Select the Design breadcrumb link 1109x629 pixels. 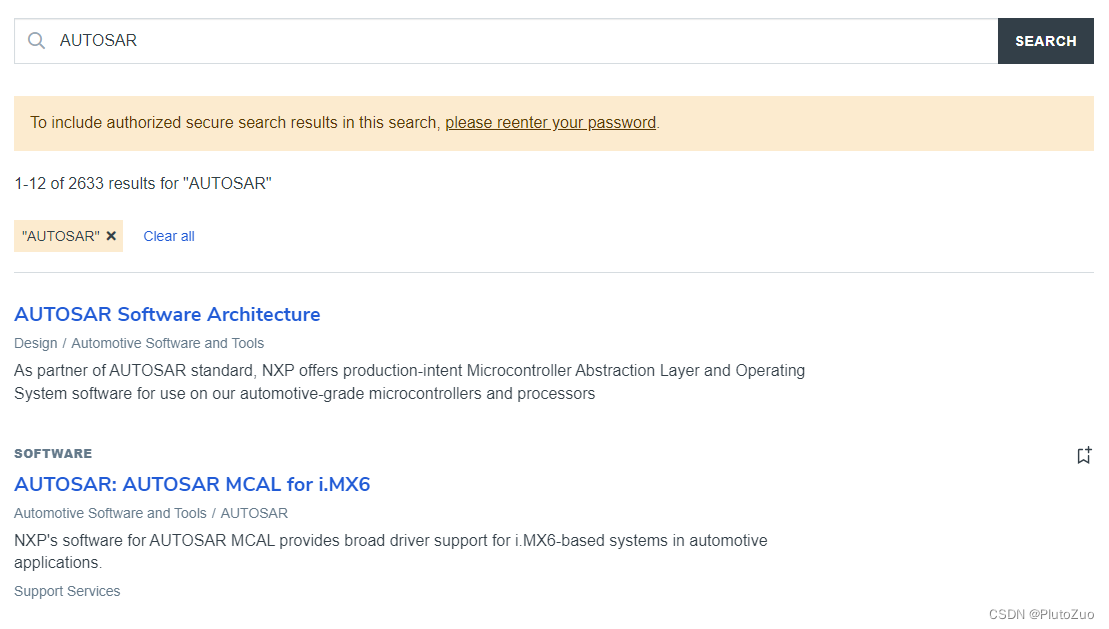tap(35, 343)
